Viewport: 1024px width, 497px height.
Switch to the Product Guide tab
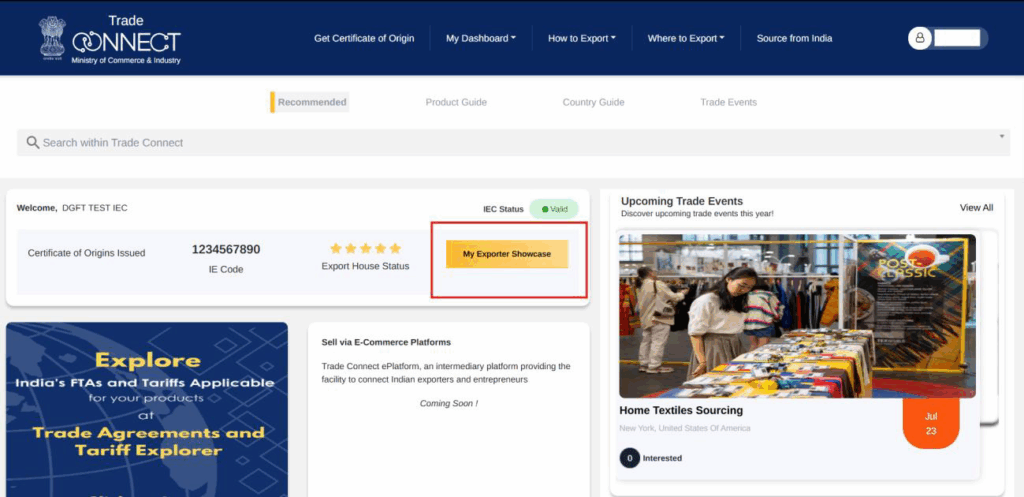point(456,102)
